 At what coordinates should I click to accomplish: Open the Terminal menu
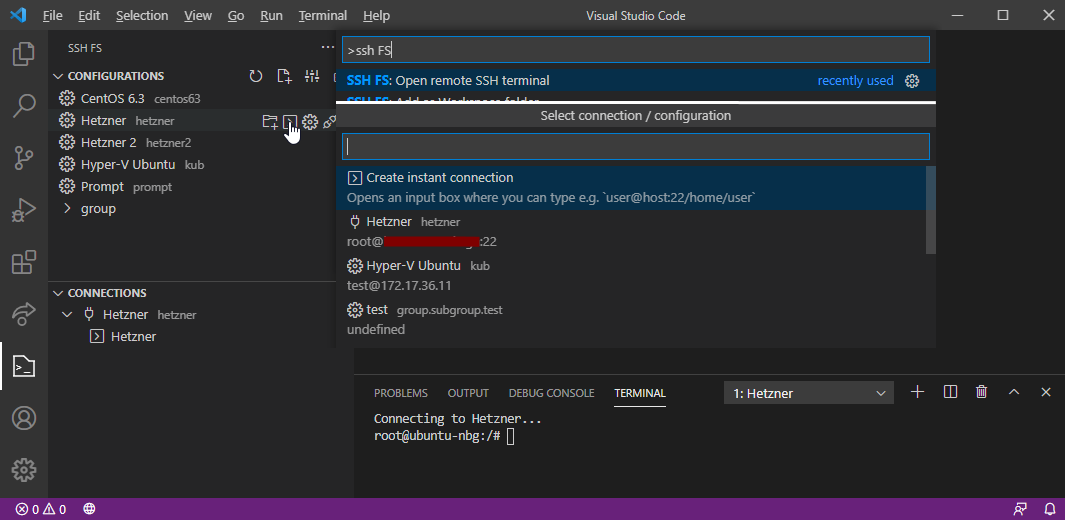click(323, 16)
